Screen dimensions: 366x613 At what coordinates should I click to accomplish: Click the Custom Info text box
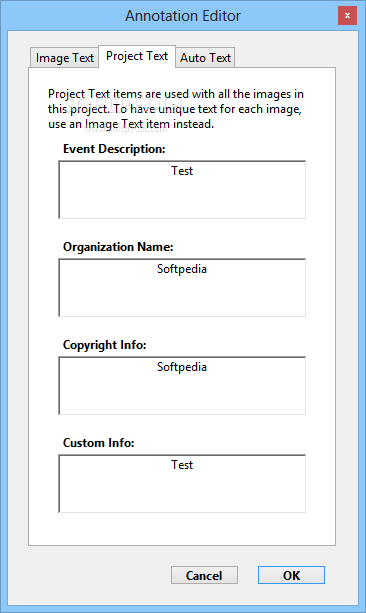(182, 484)
